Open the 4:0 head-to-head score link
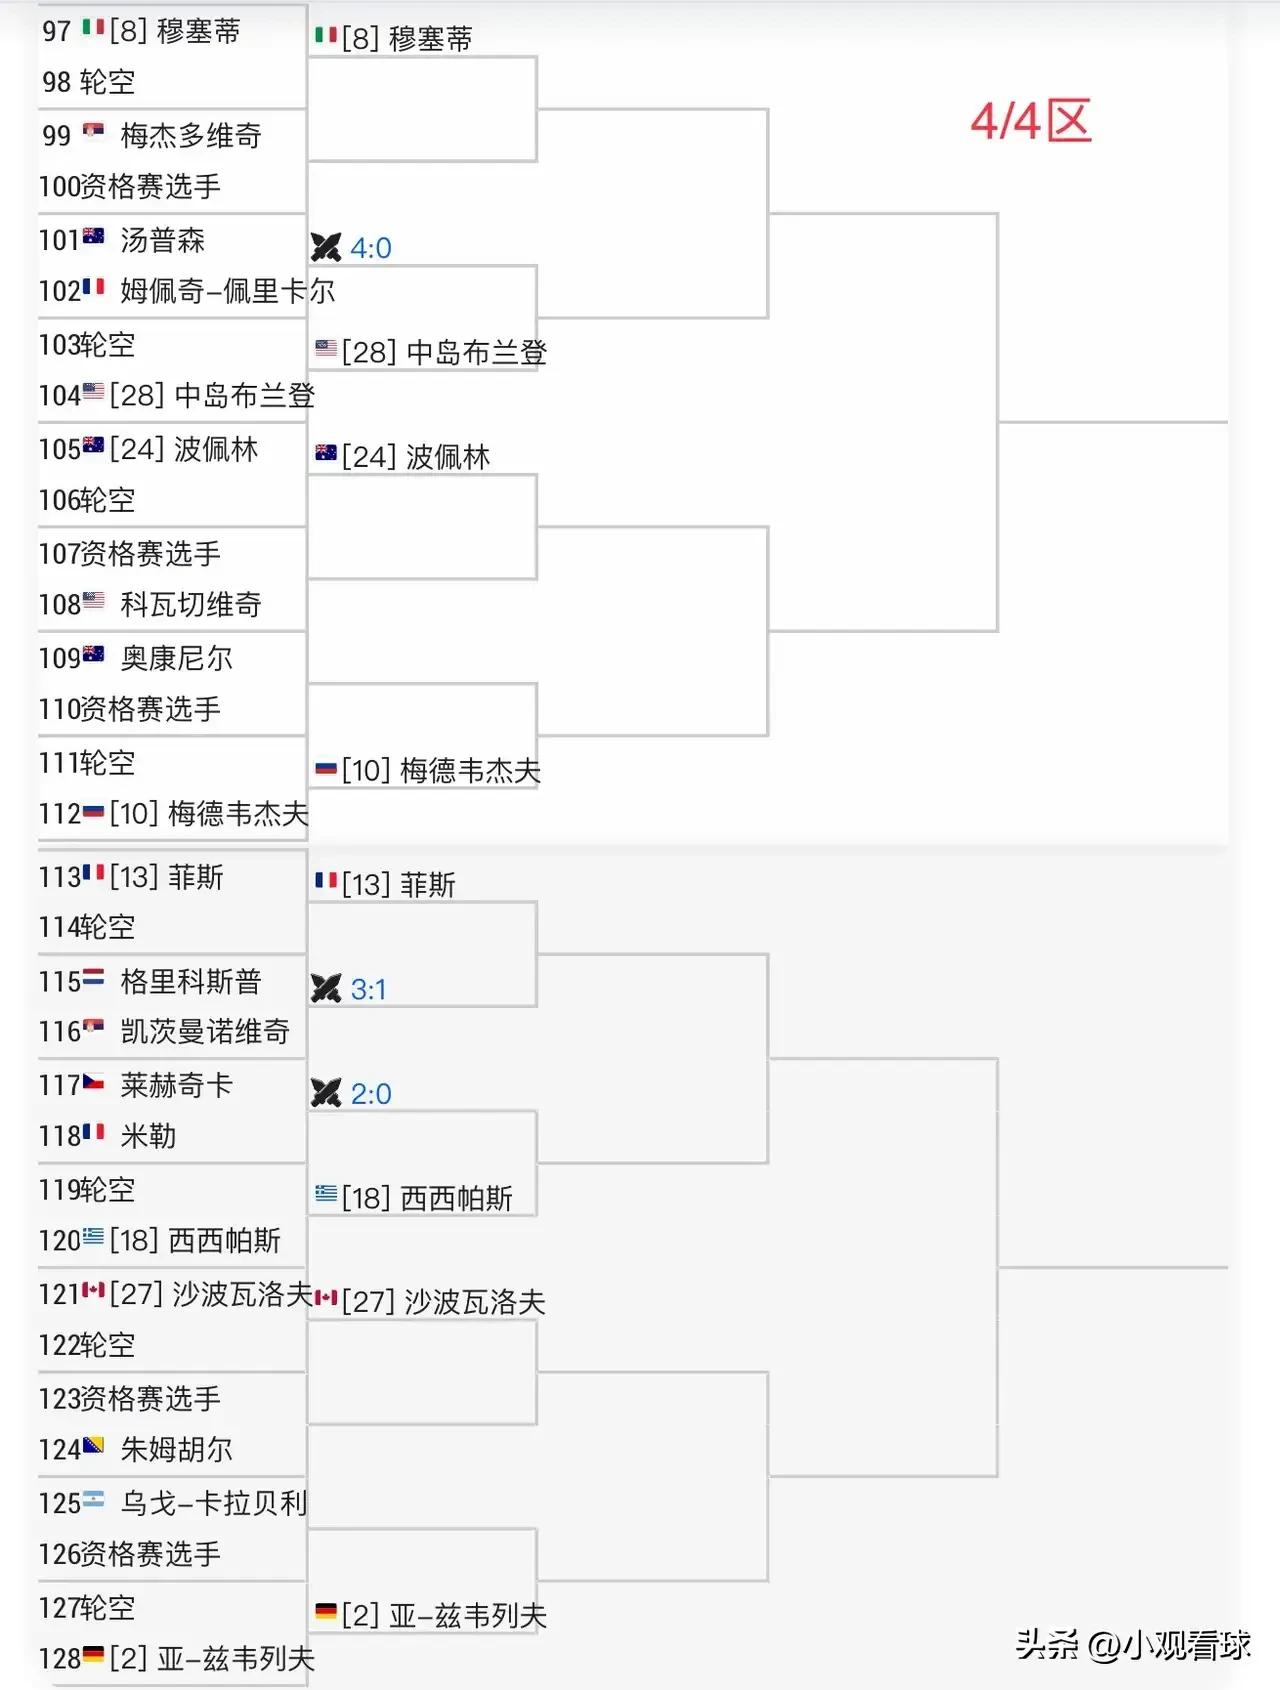1280x1690 pixels. [x=371, y=248]
